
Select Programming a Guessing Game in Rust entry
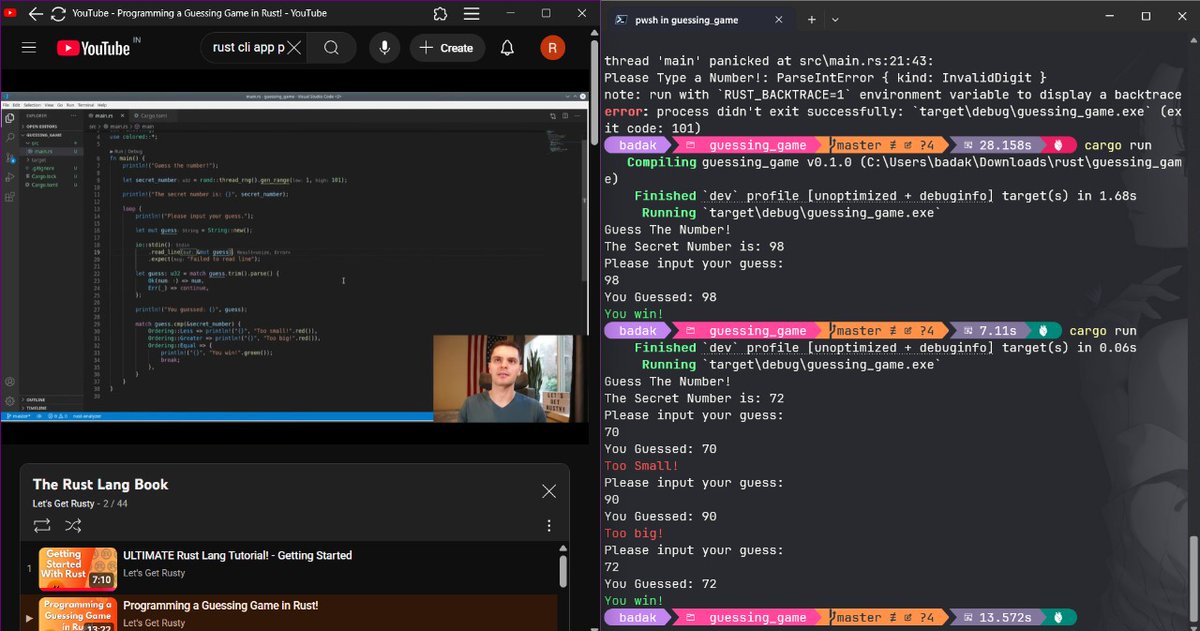[x=289, y=613]
